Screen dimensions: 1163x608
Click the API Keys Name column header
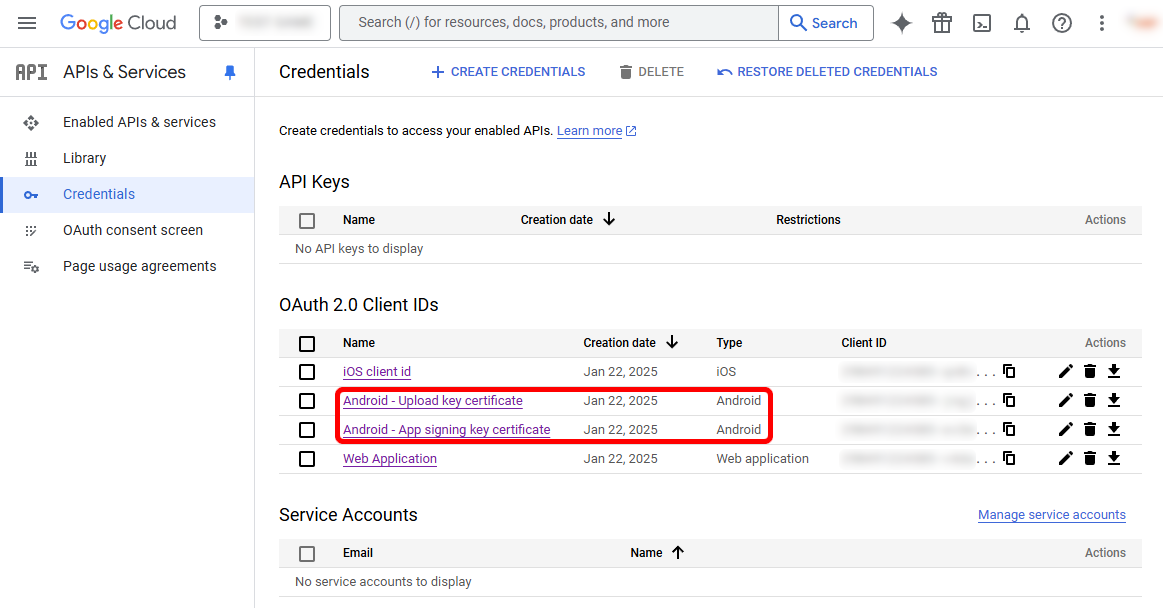tap(358, 219)
